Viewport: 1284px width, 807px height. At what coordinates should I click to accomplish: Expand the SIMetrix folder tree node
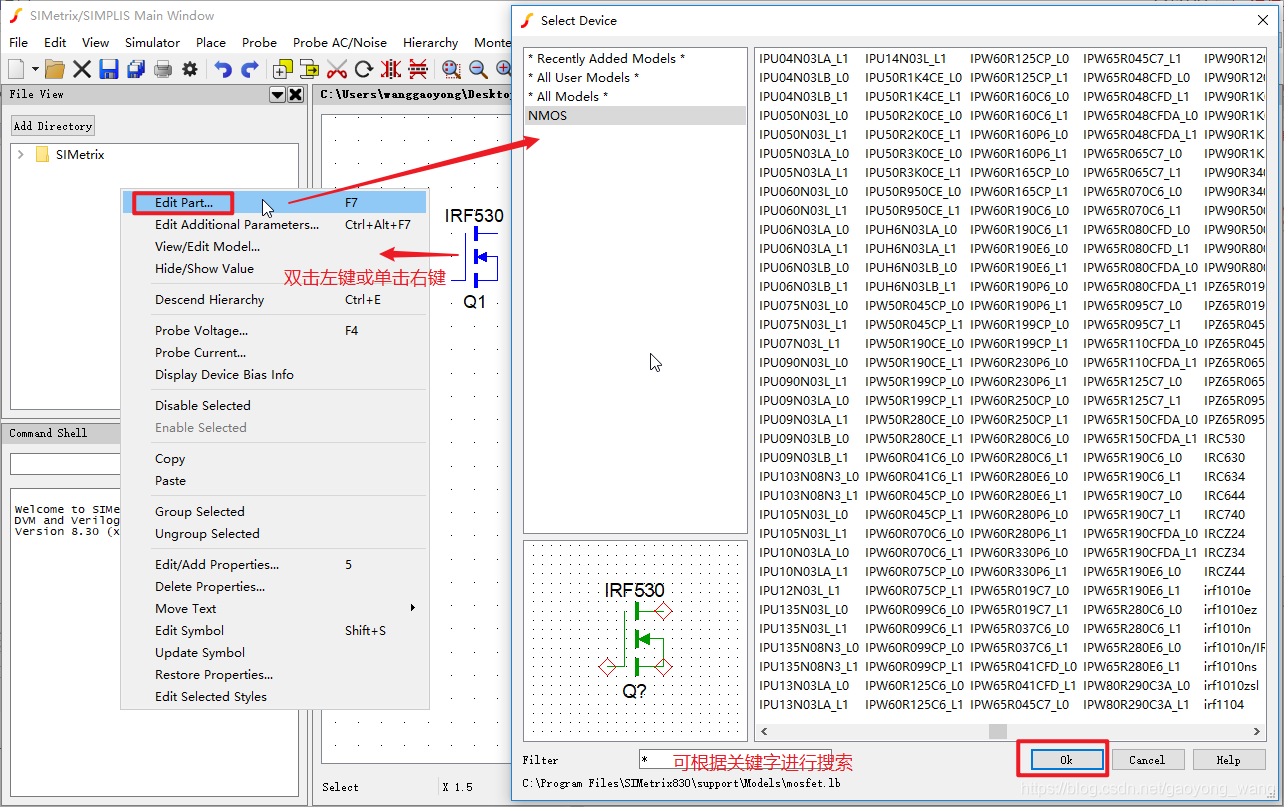coord(21,155)
